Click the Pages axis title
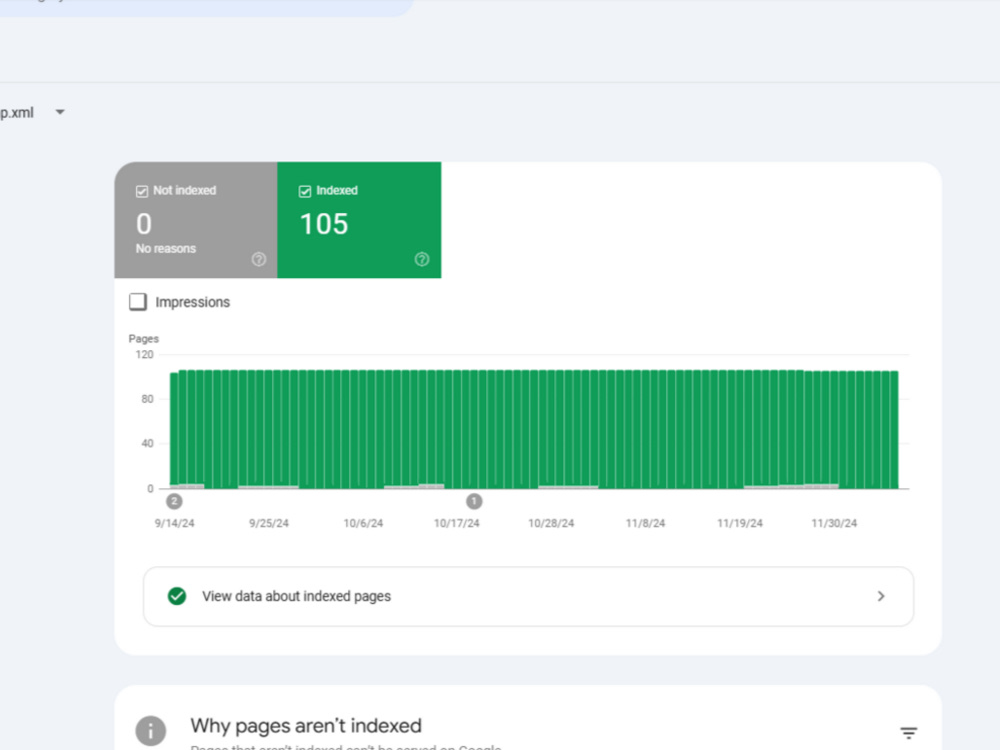 [x=143, y=339]
